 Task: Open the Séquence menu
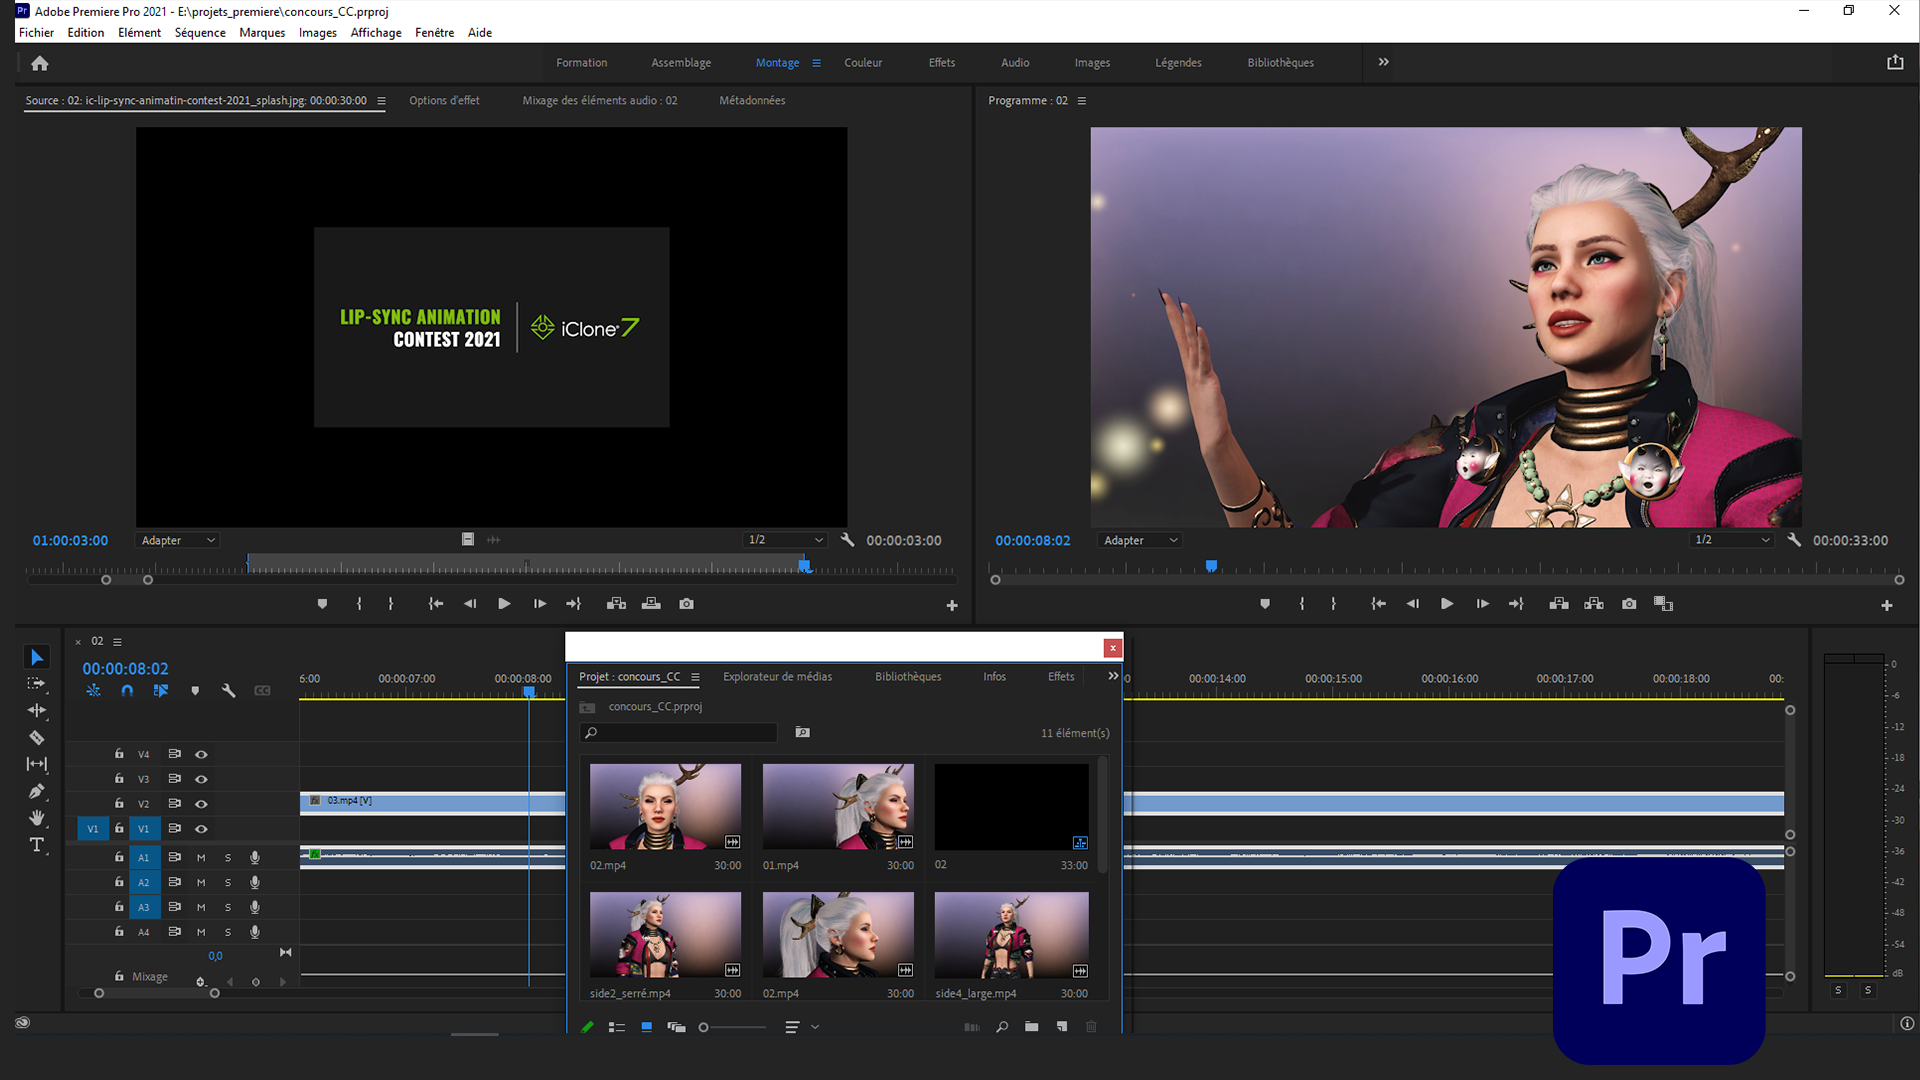point(200,32)
